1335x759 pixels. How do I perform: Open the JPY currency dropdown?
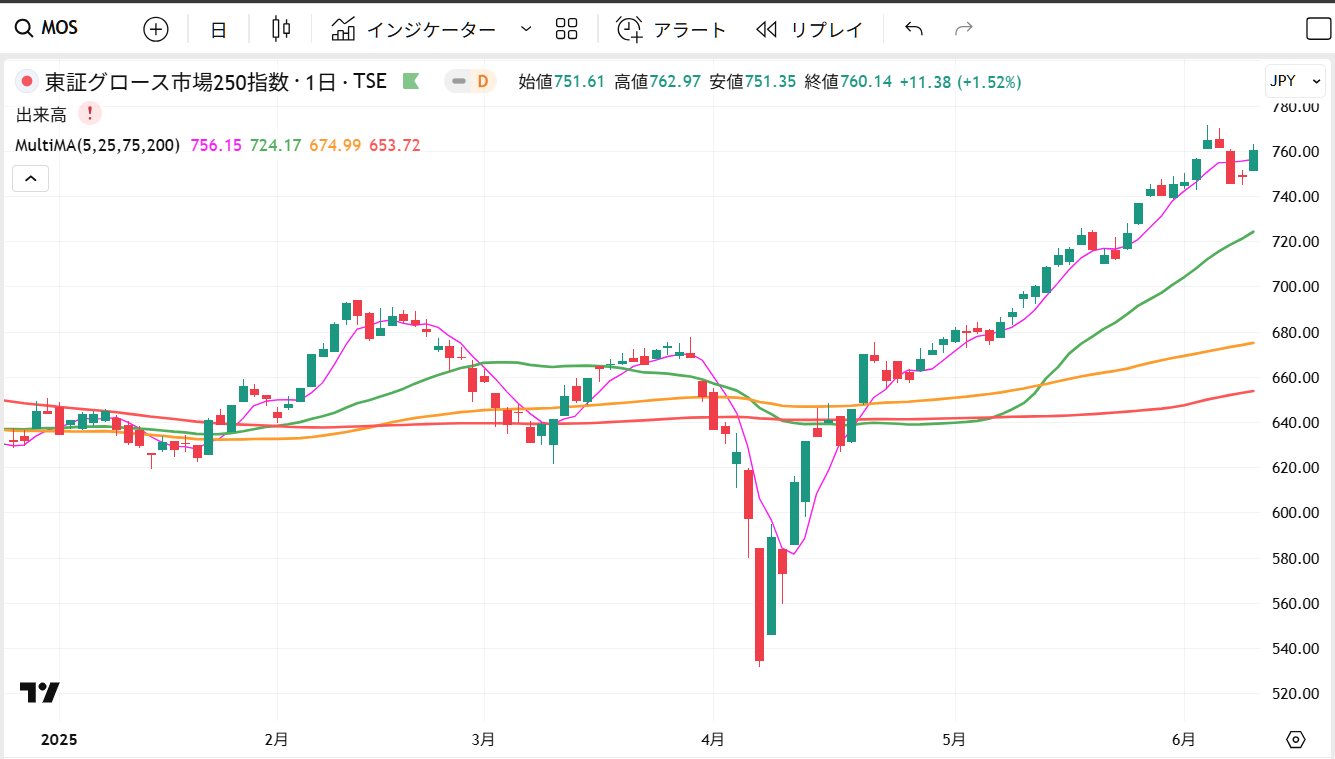coord(1296,81)
